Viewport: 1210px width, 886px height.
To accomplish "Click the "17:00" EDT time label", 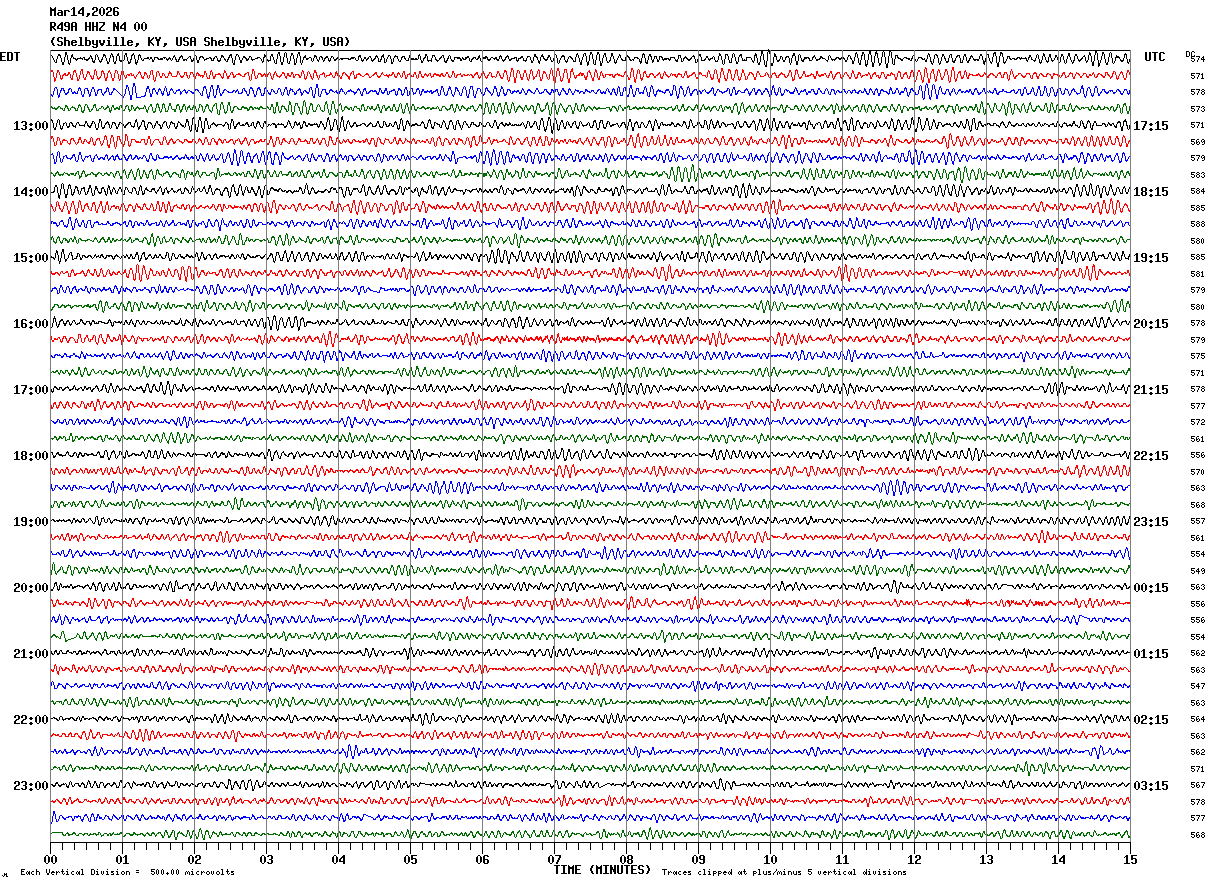I will (30, 390).
